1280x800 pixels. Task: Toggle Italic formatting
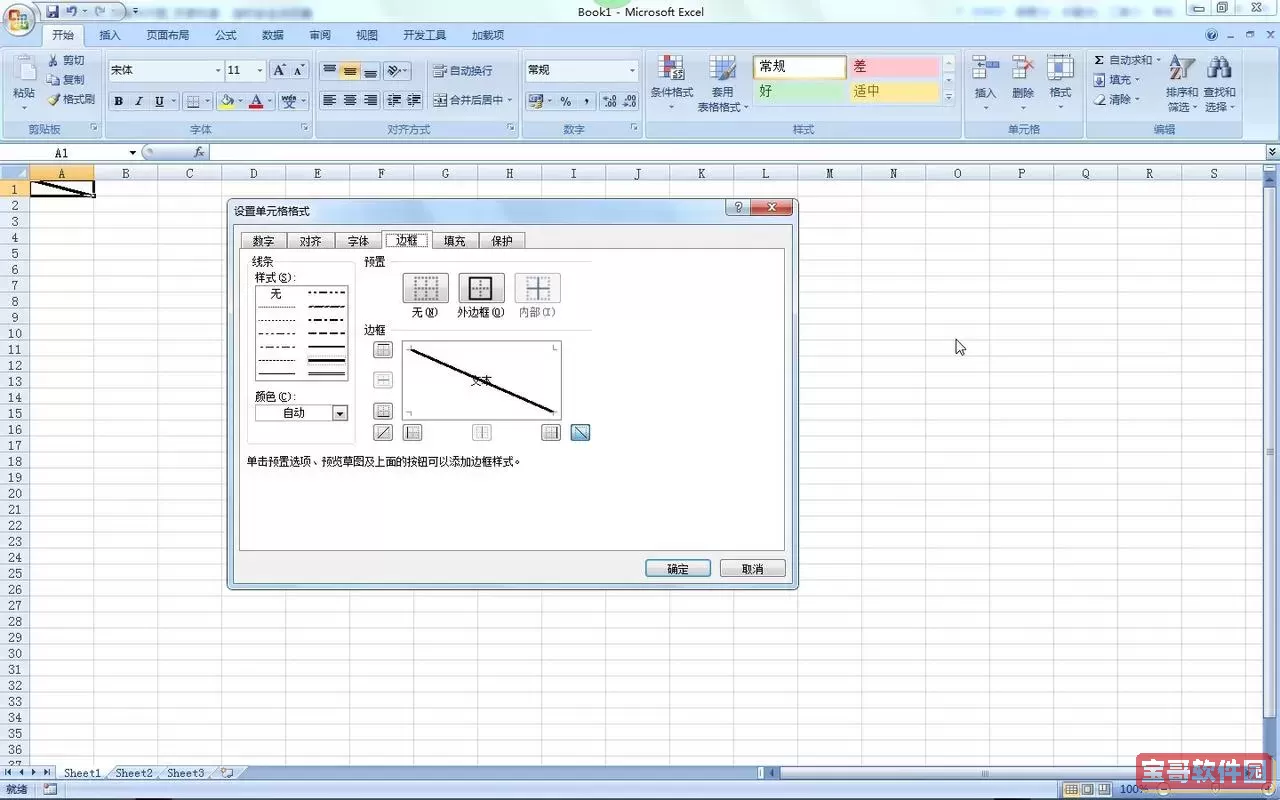pos(139,101)
